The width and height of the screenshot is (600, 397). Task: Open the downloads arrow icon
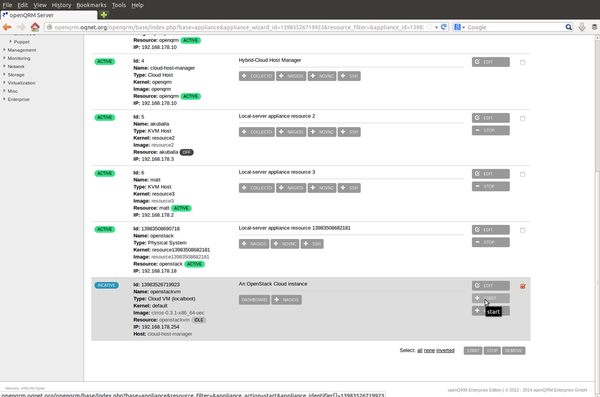coord(582,27)
